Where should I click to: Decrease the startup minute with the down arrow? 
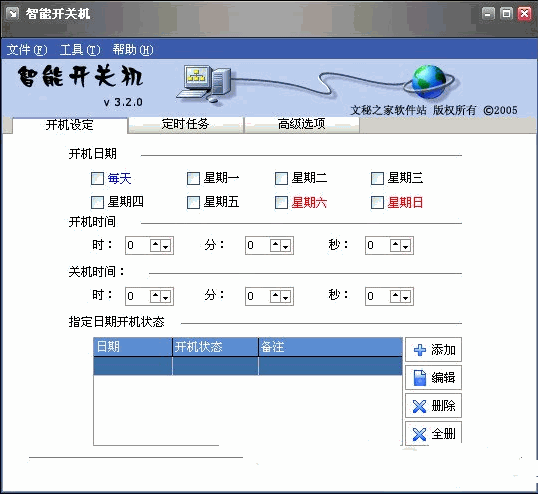(x=285, y=245)
